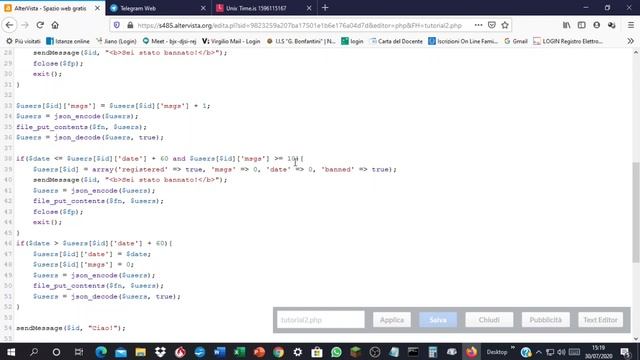
Task: Click the URL address bar
Action: click(300, 25)
